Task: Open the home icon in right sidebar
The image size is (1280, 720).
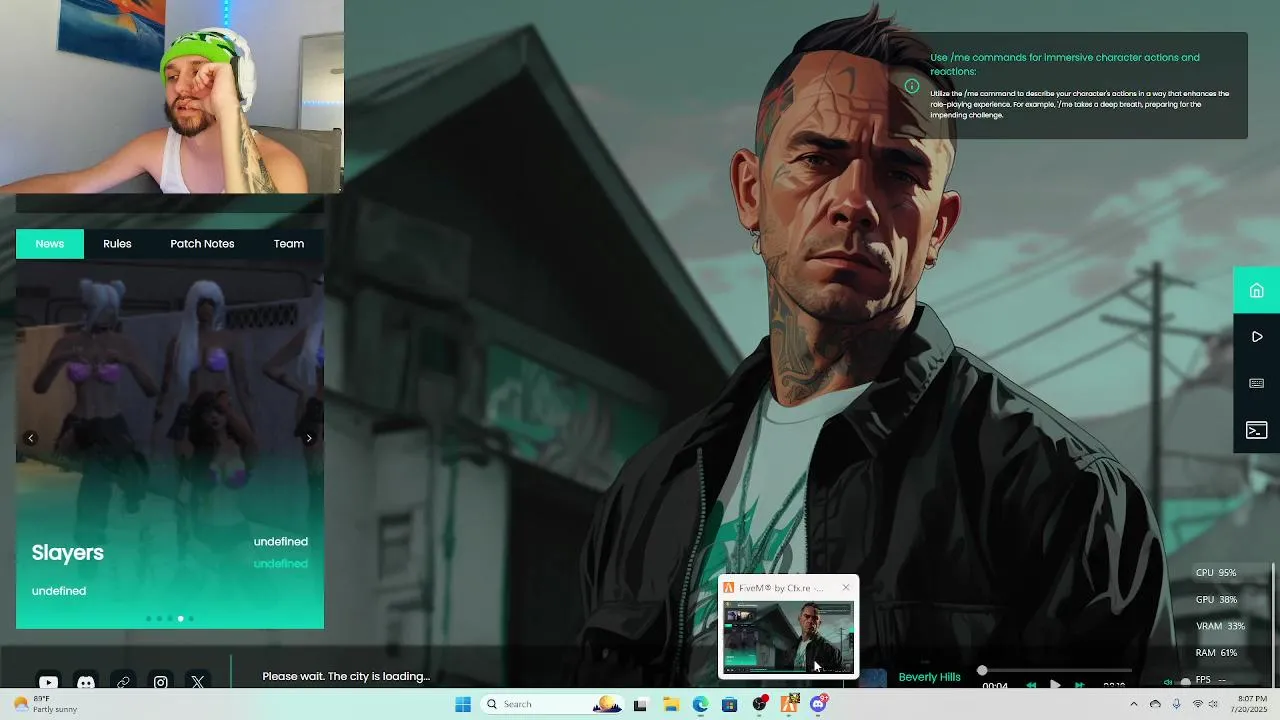Action: point(1257,291)
